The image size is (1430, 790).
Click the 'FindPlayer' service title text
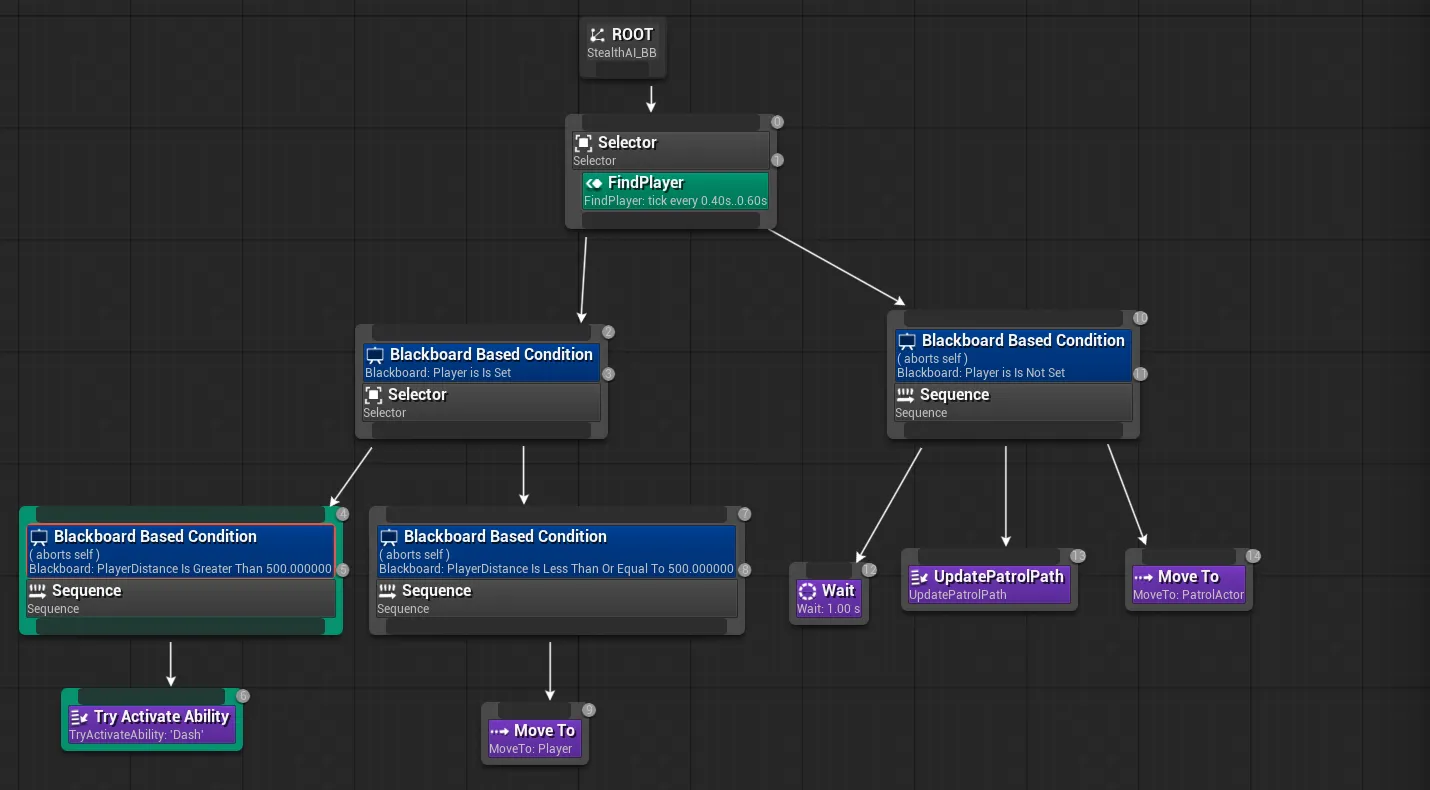click(646, 183)
